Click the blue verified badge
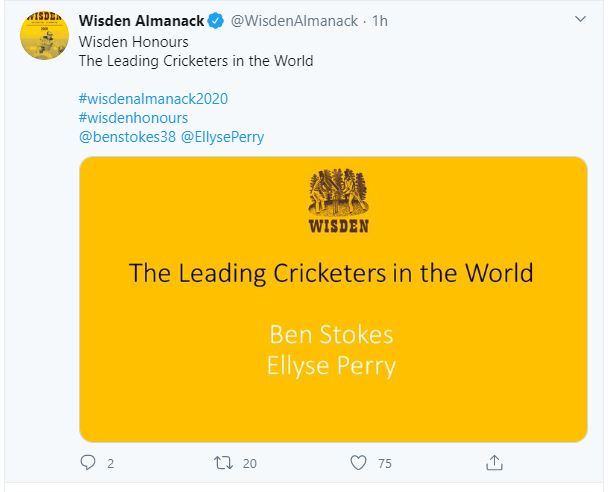This screenshot has height=492, width=613. click(x=215, y=21)
